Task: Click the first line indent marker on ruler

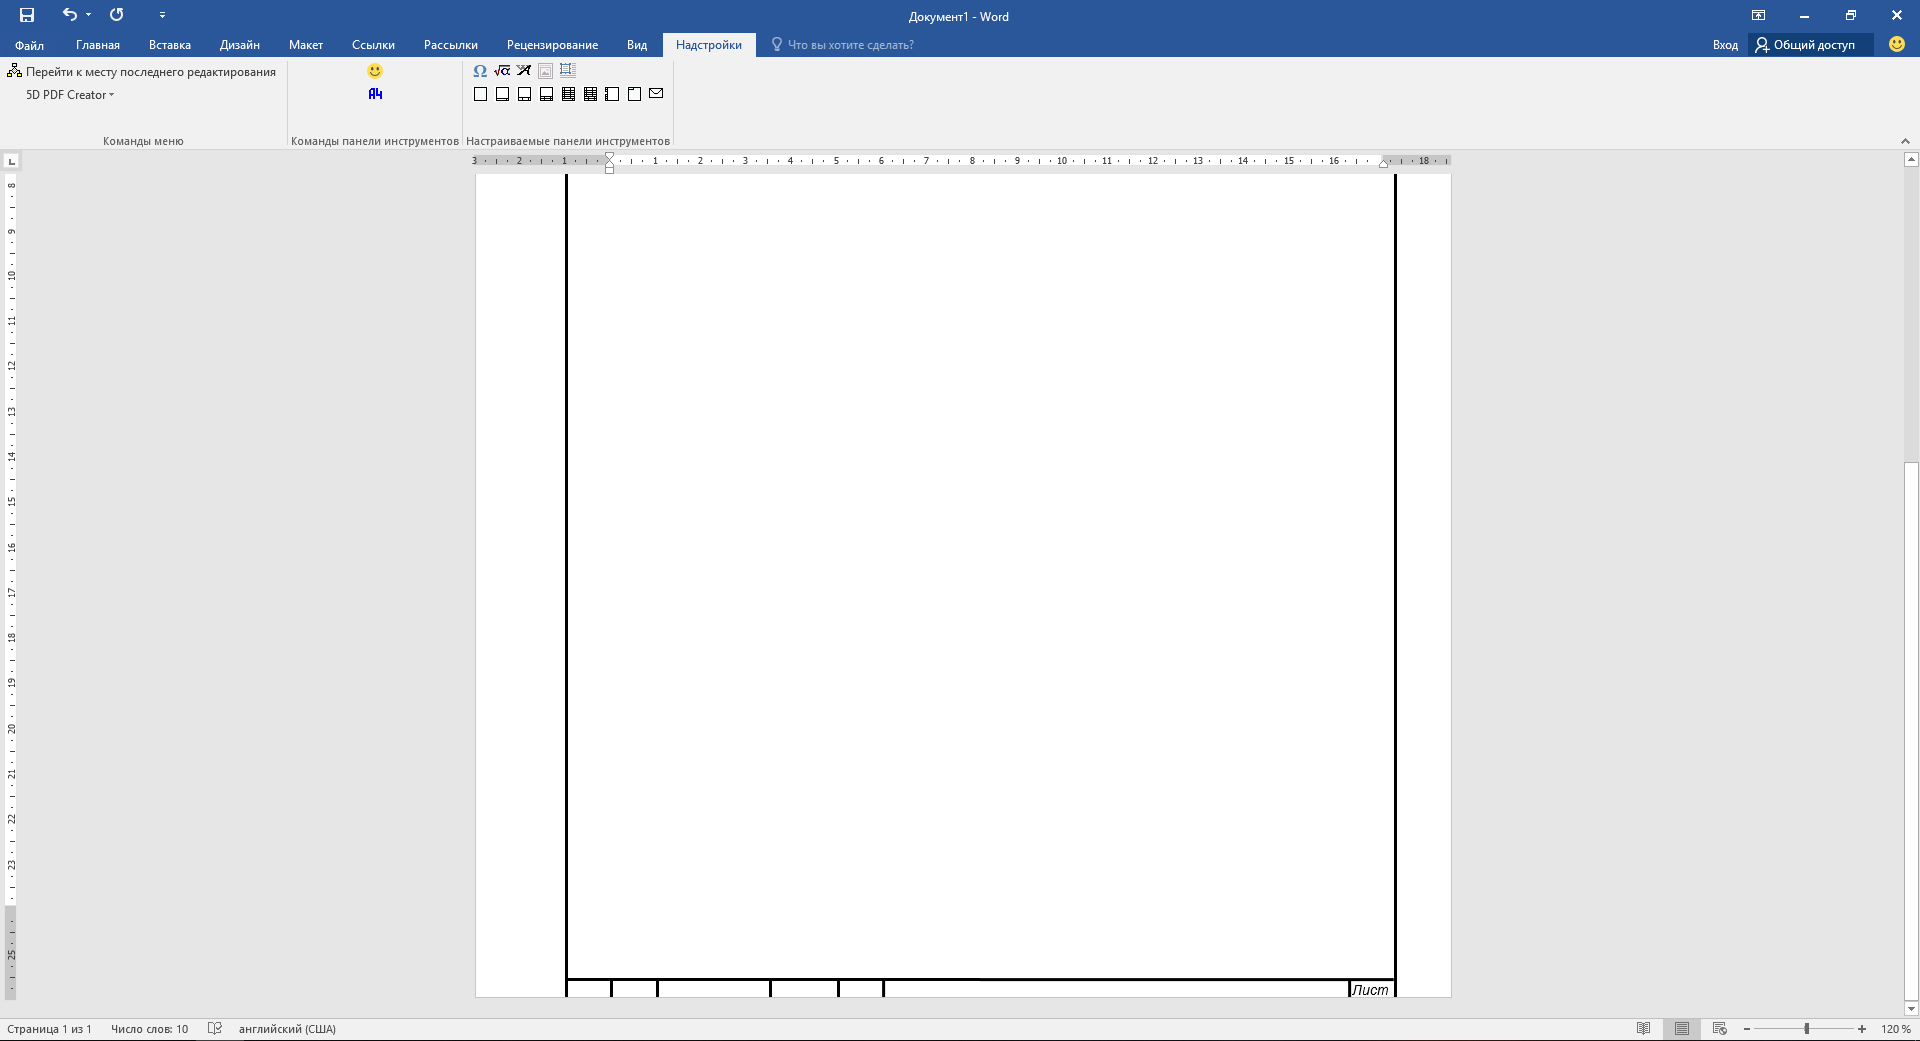Action: click(x=609, y=157)
